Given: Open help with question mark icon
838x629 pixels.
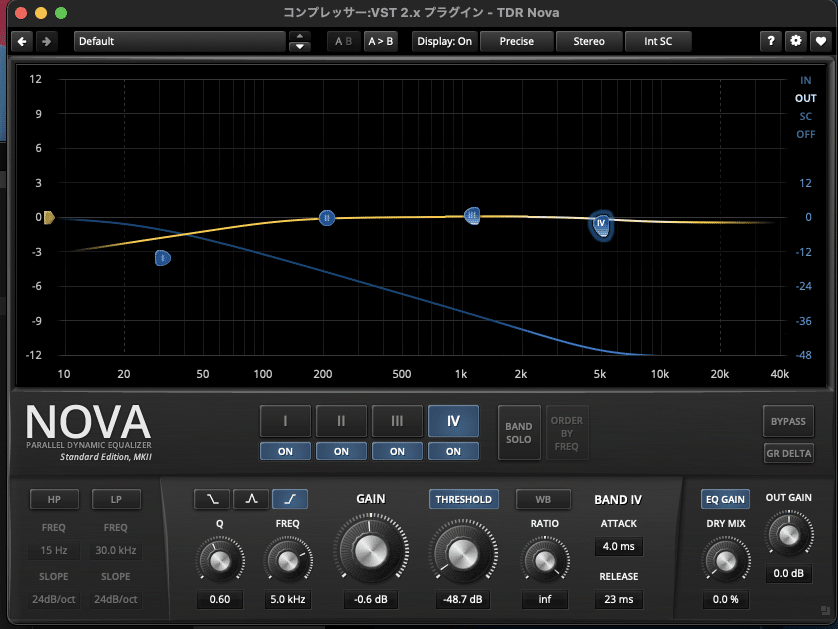Looking at the screenshot, I should [771, 41].
